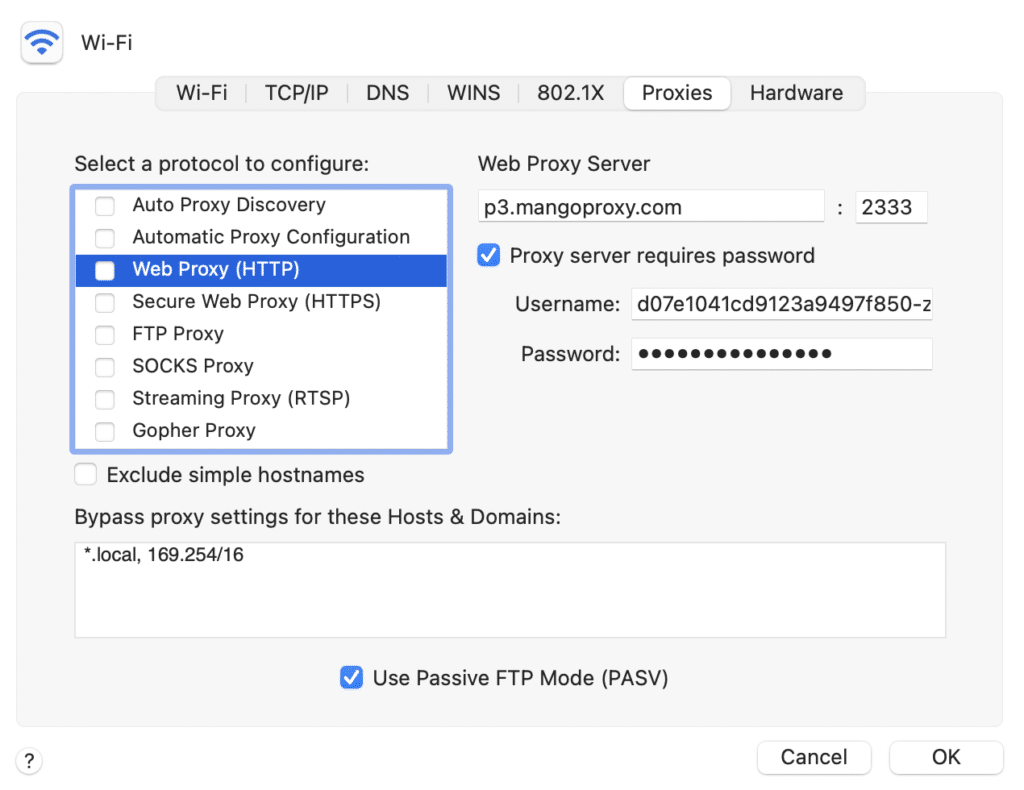The height and width of the screenshot is (790, 1024).
Task: Check the Streaming Proxy (RTSP) checkbox
Action: pyautogui.click(x=104, y=399)
